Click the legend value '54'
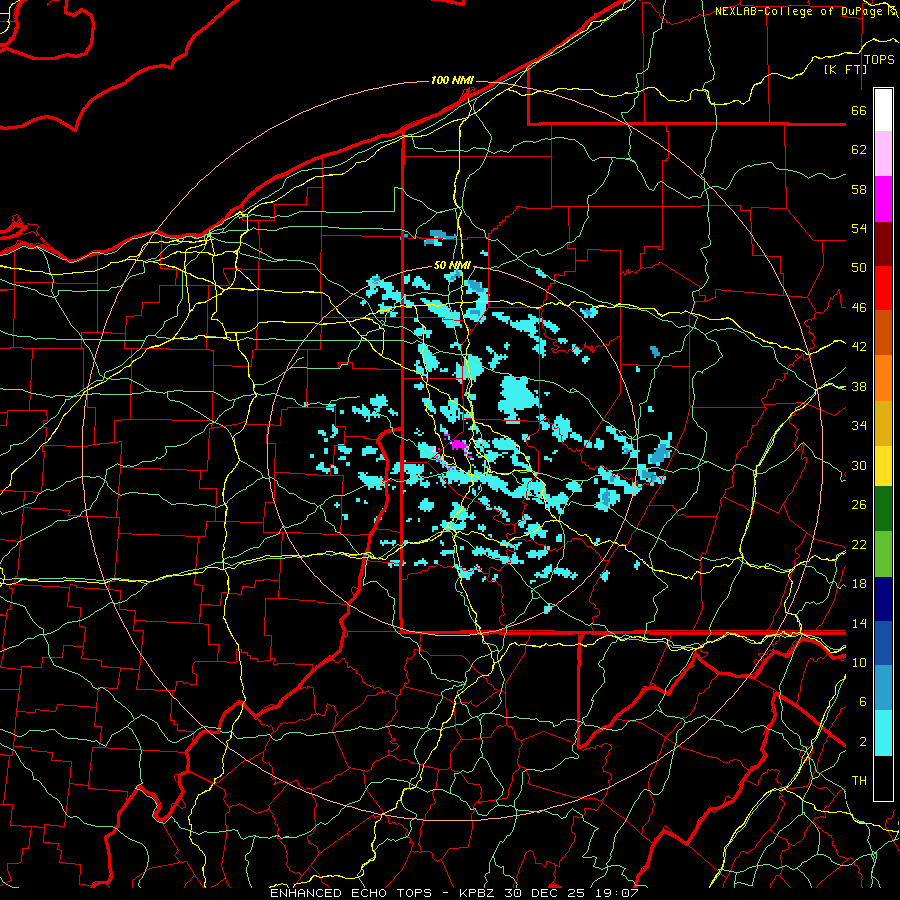 [859, 228]
